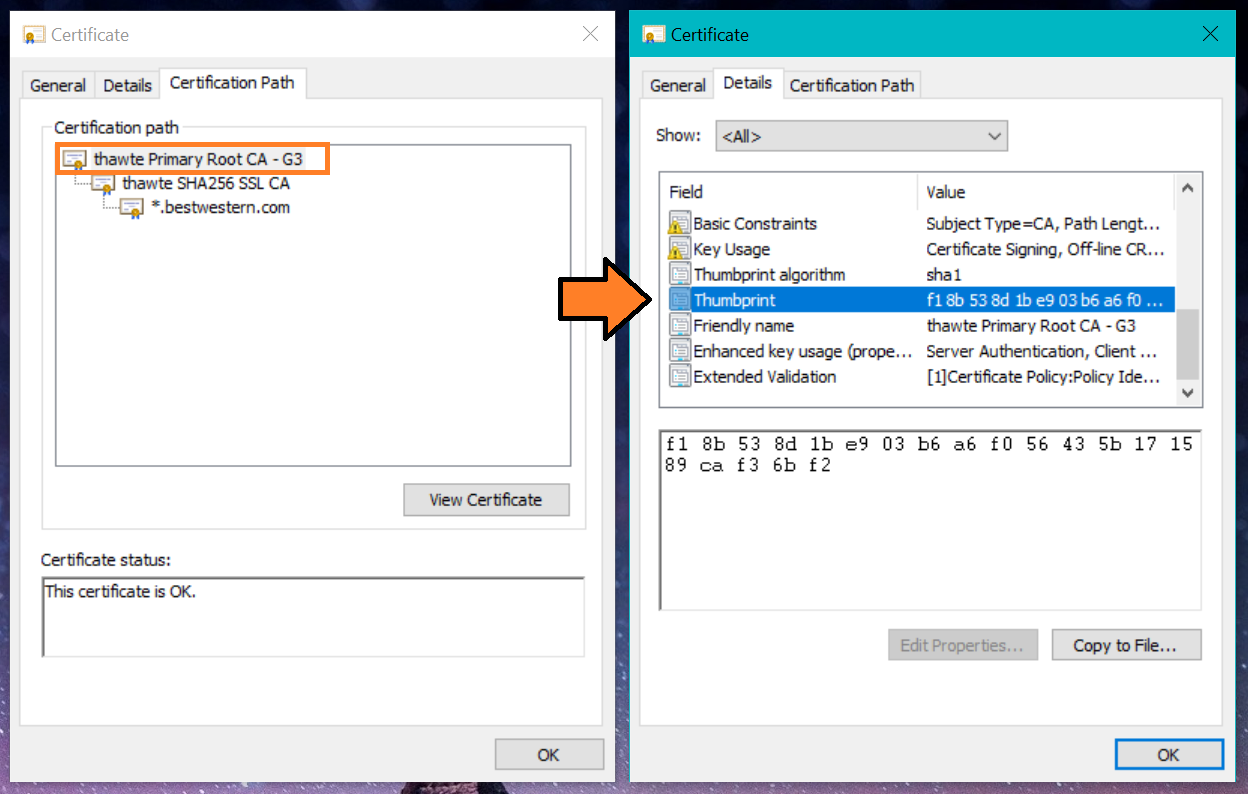The image size is (1248, 794).
Task: Select the Enhanced key usage row label
Action: click(x=803, y=351)
